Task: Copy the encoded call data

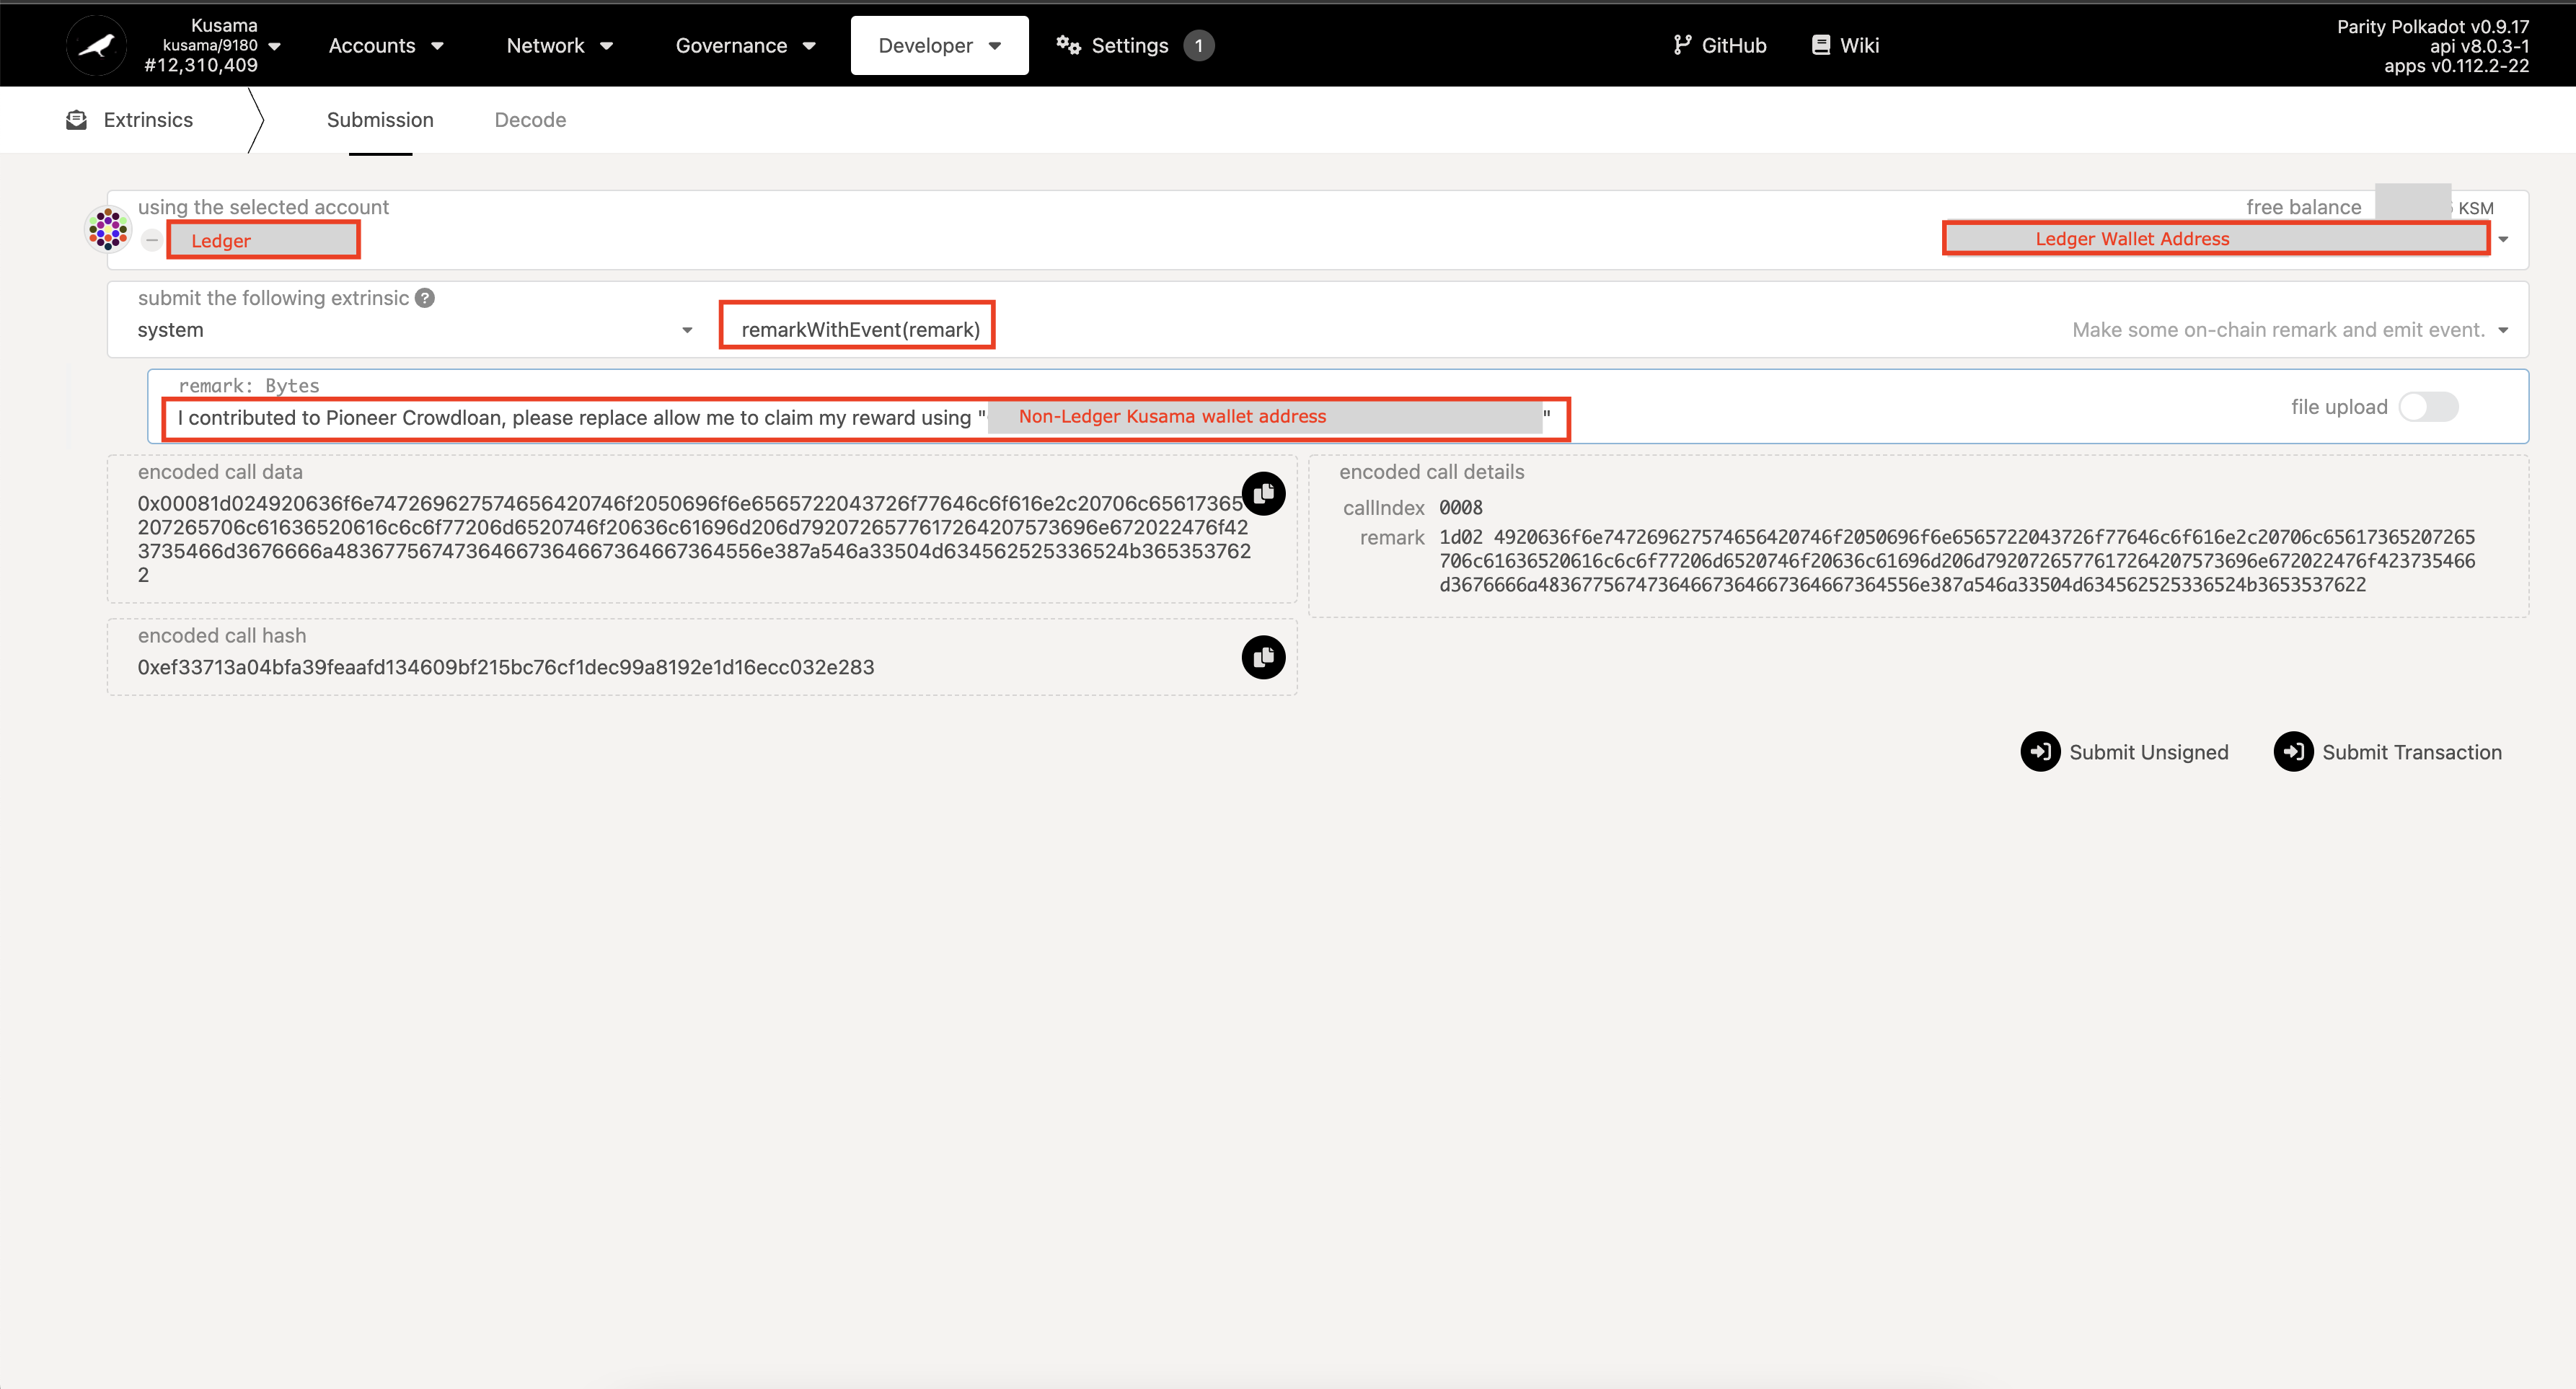Action: tap(1263, 493)
